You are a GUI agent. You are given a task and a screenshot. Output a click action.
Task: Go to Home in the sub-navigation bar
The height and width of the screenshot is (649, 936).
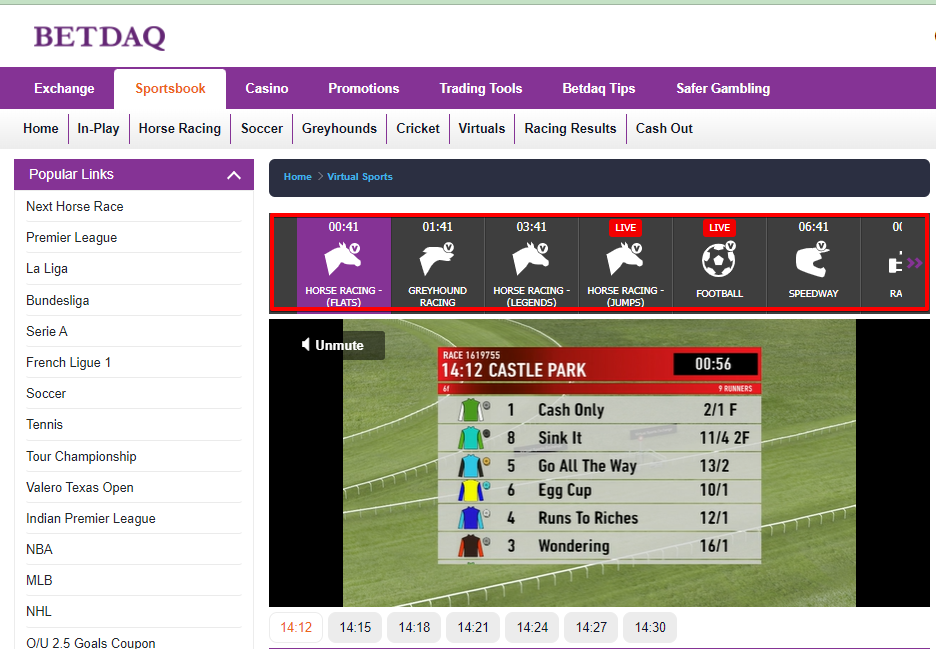click(41, 128)
